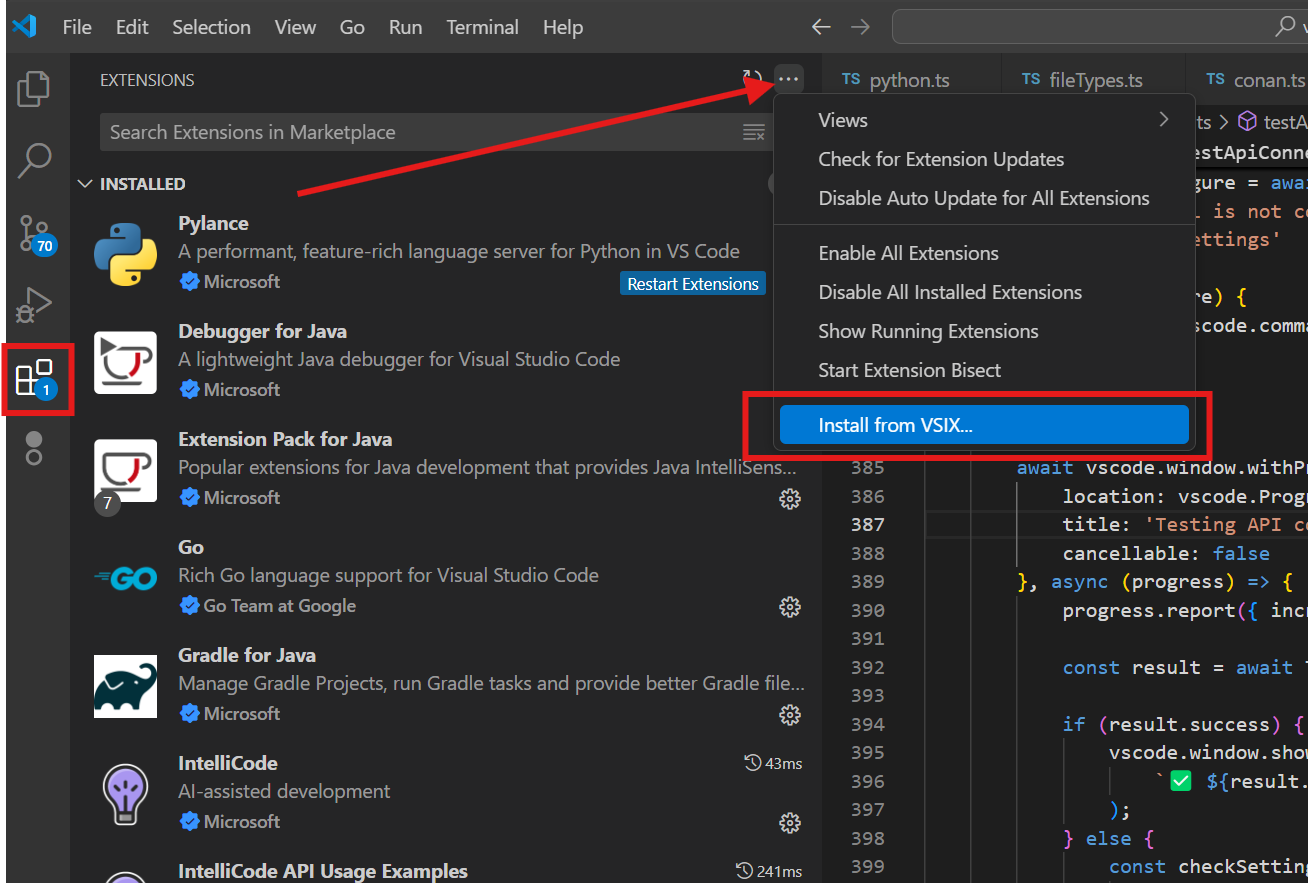Viewport: 1308px width, 883px height.
Task: Click line number 392 in editor gutter
Action: (867, 667)
